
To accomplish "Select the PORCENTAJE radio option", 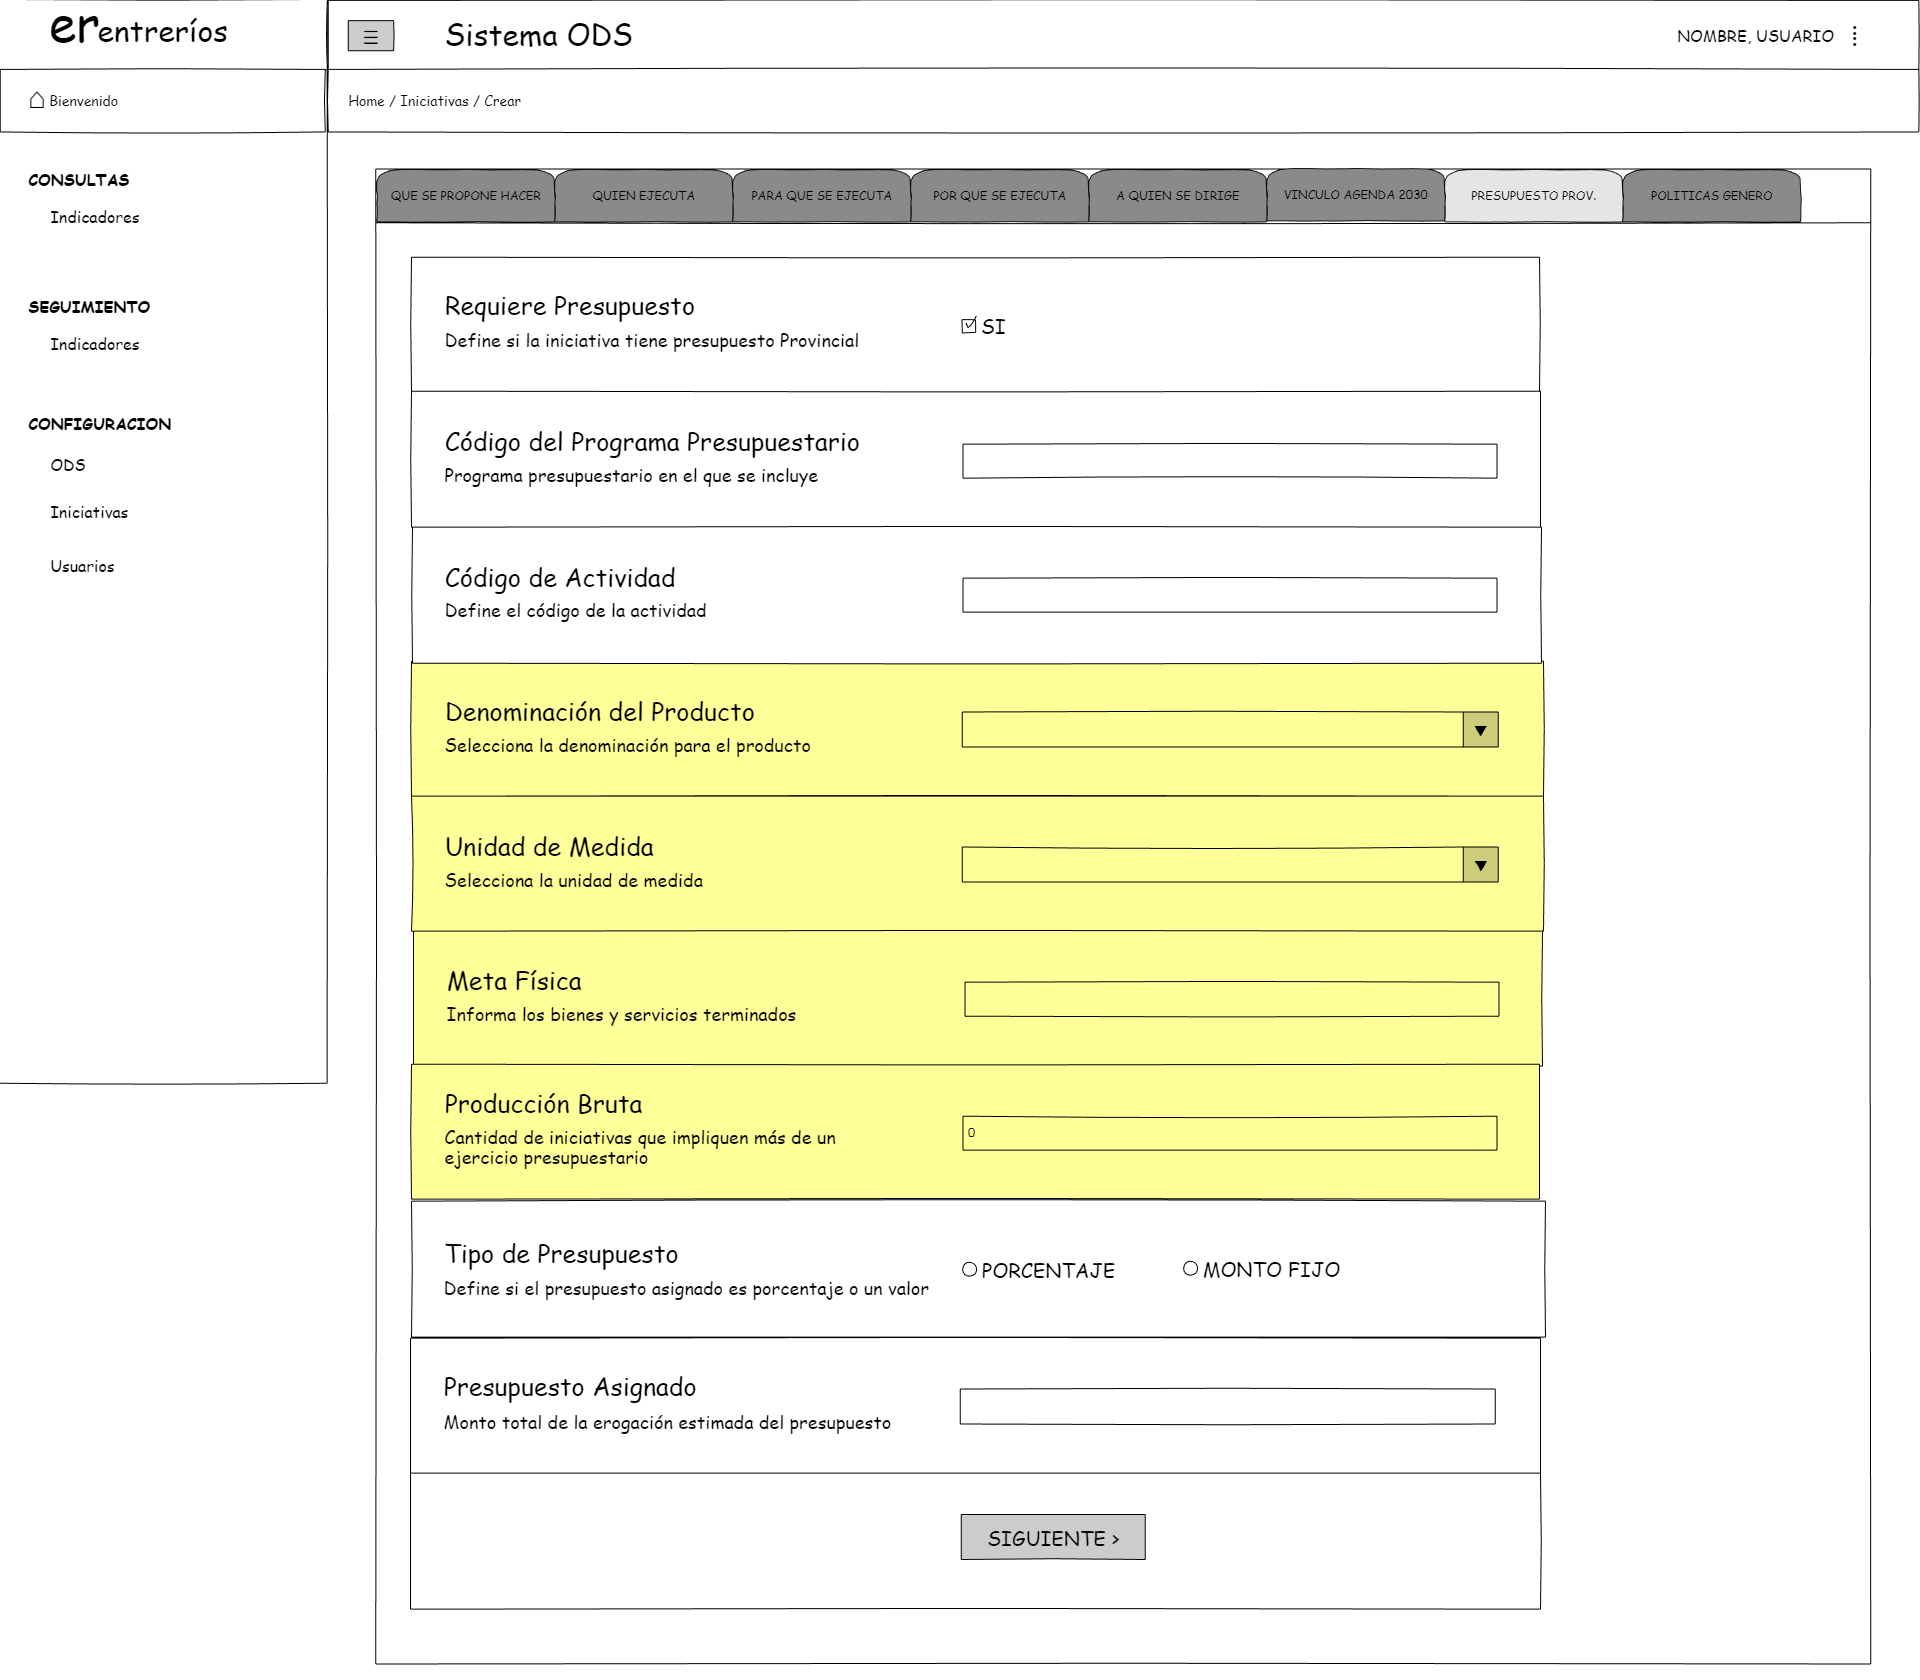I will coord(969,1269).
